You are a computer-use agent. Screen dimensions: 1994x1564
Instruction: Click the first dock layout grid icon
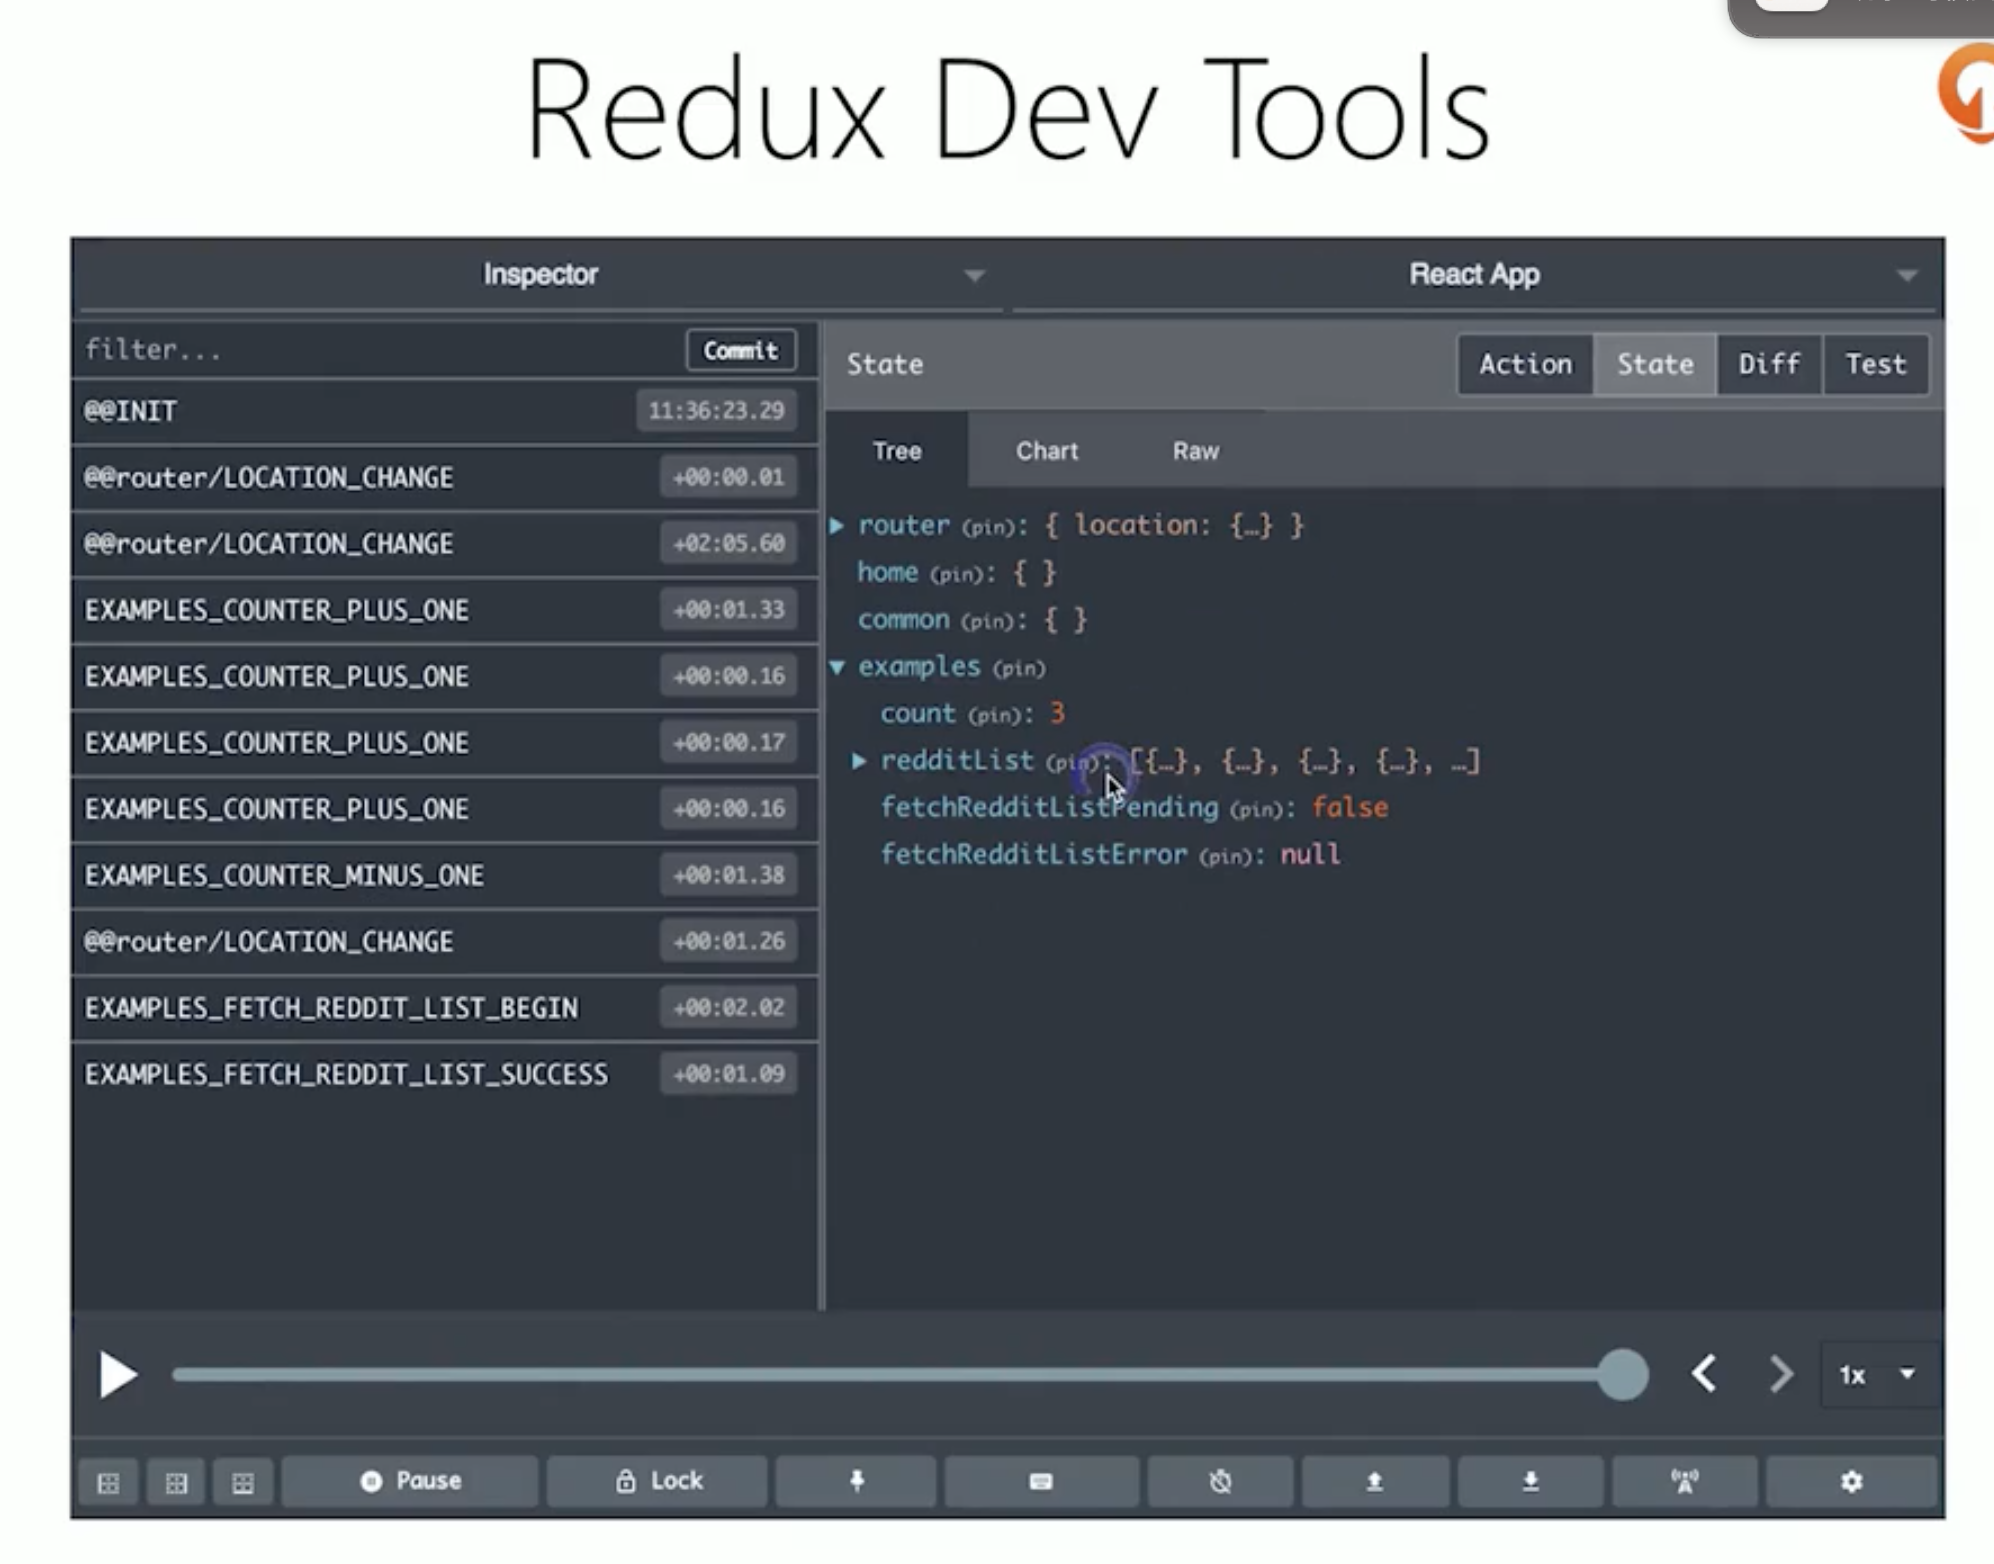click(108, 1482)
